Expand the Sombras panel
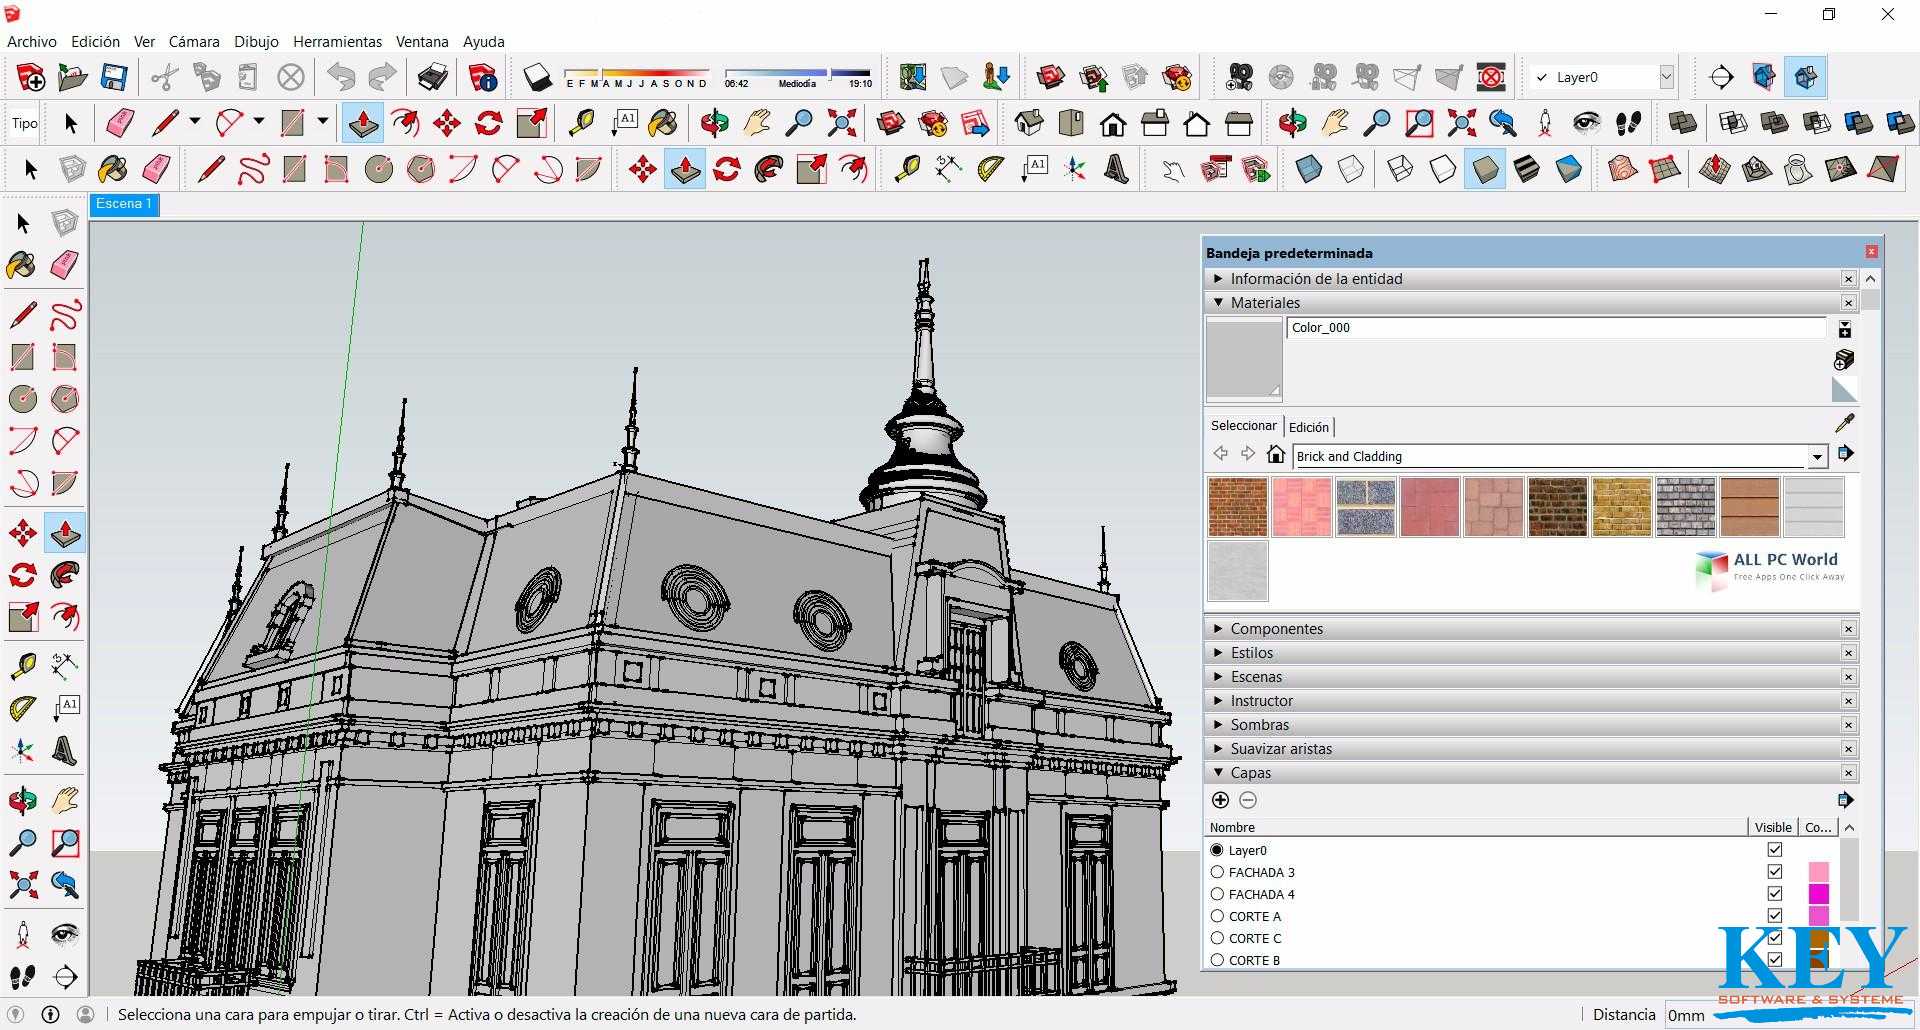1920x1030 pixels. point(1218,725)
